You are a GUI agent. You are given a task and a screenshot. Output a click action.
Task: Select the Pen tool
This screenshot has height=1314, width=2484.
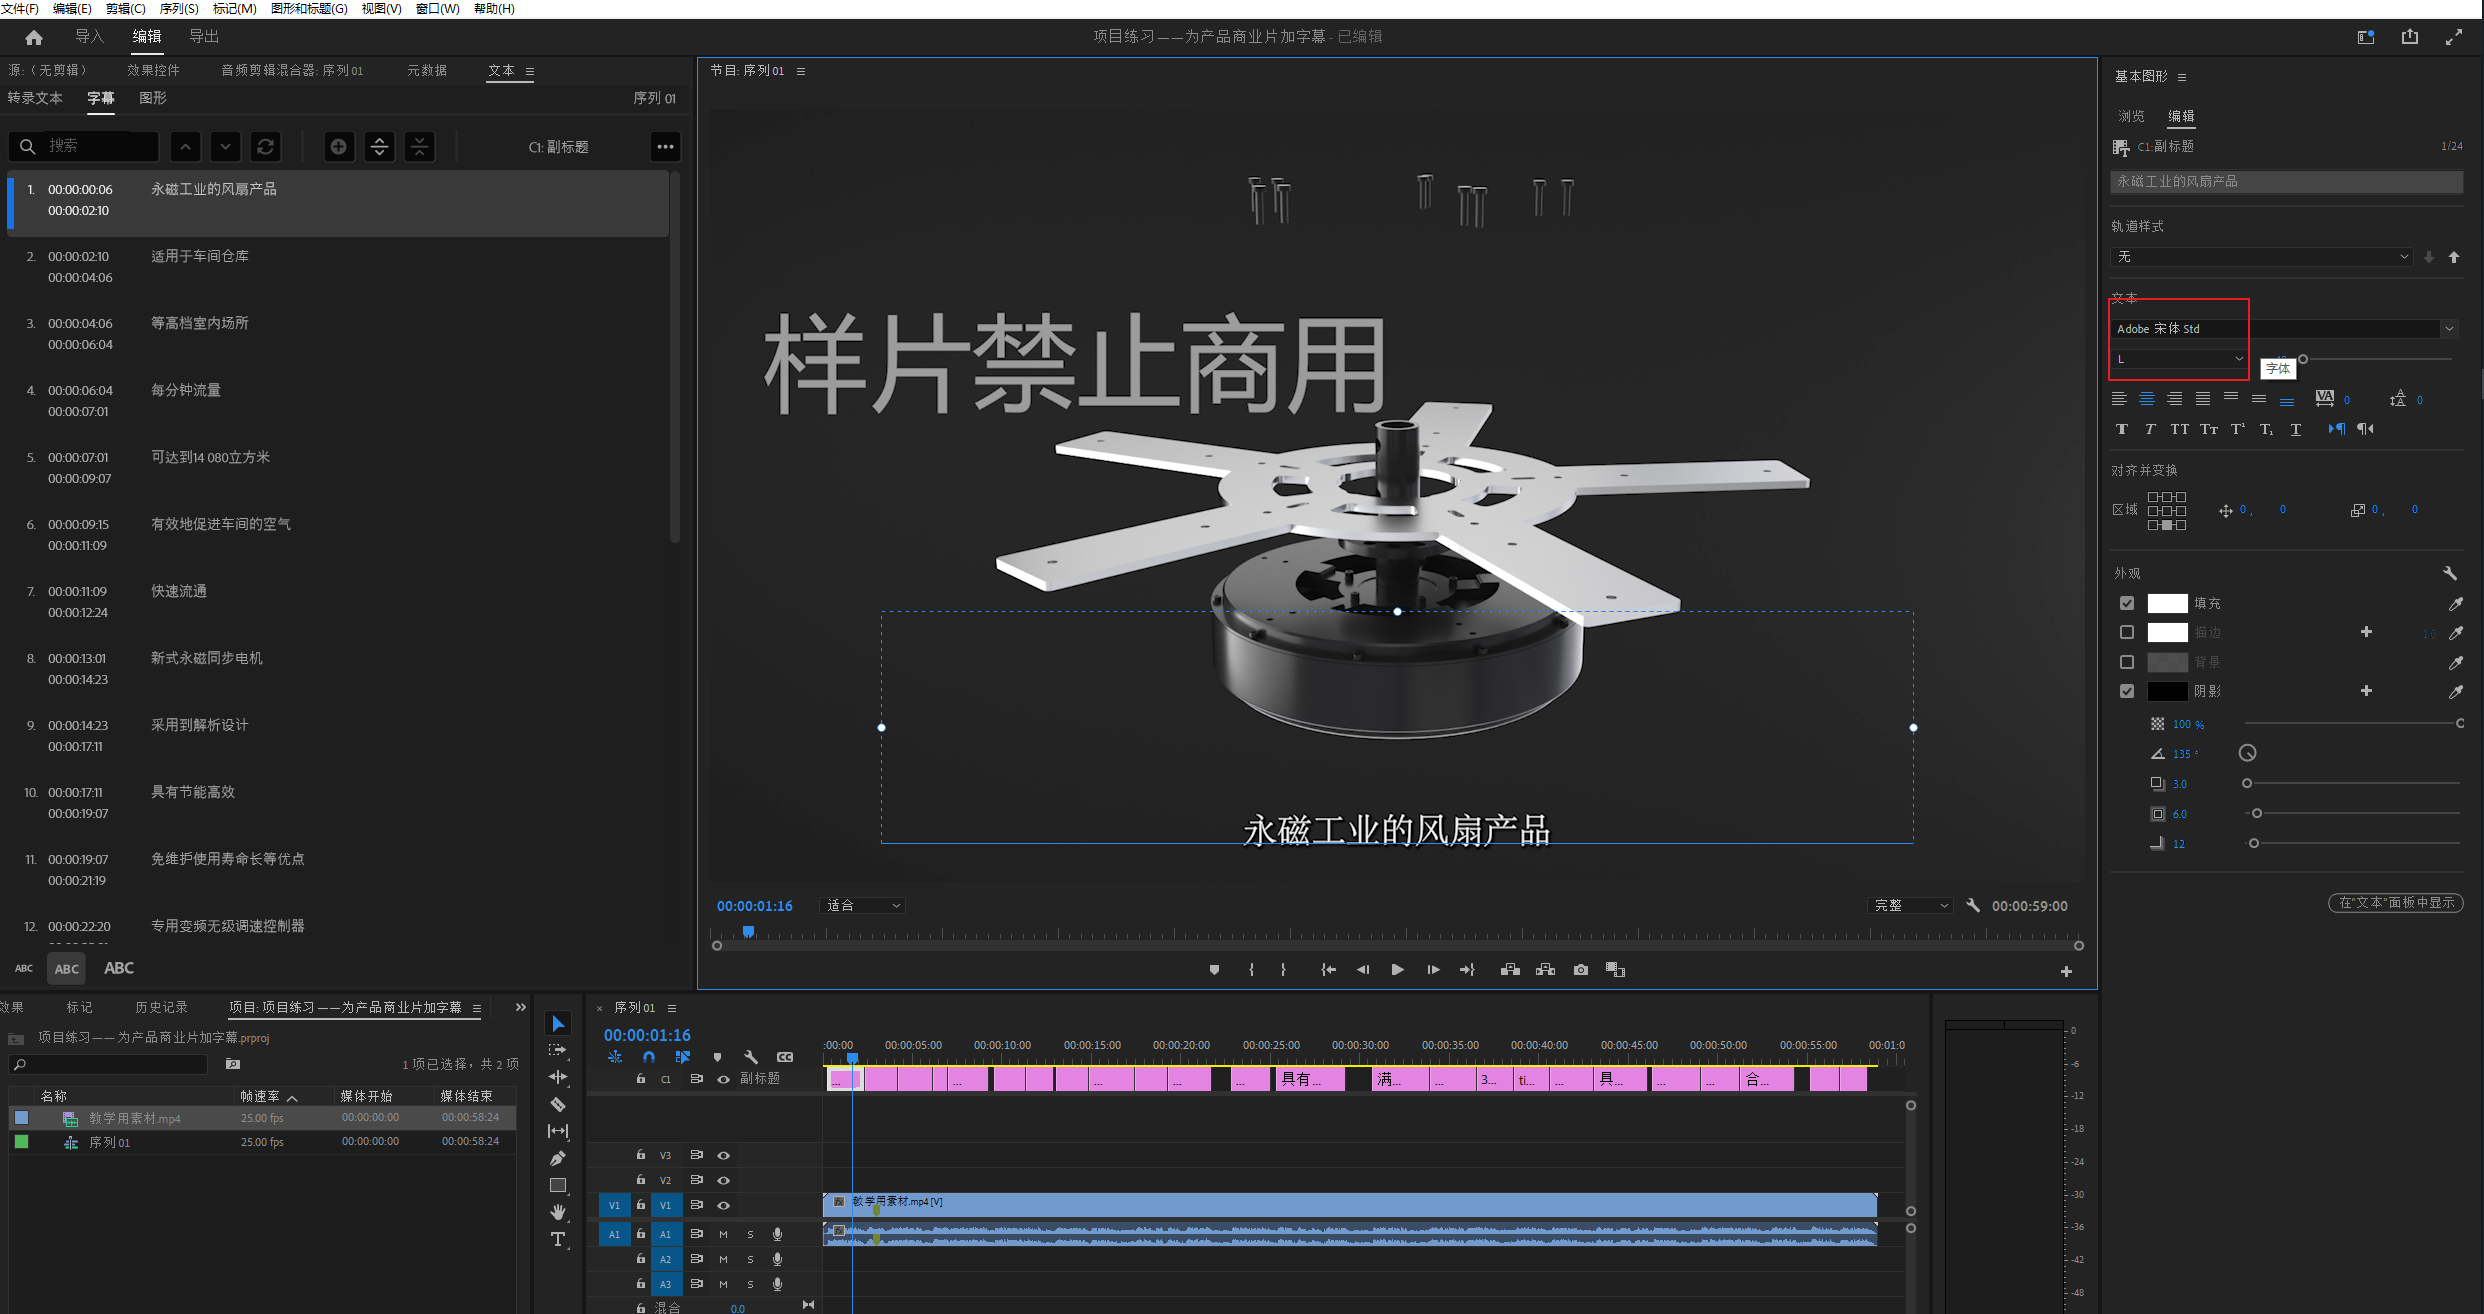coord(558,1158)
